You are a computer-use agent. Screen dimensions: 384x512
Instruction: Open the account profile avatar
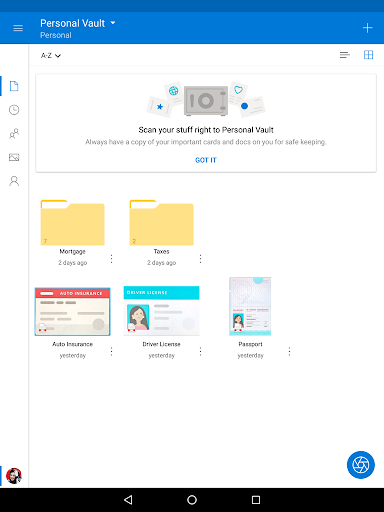click(14, 476)
